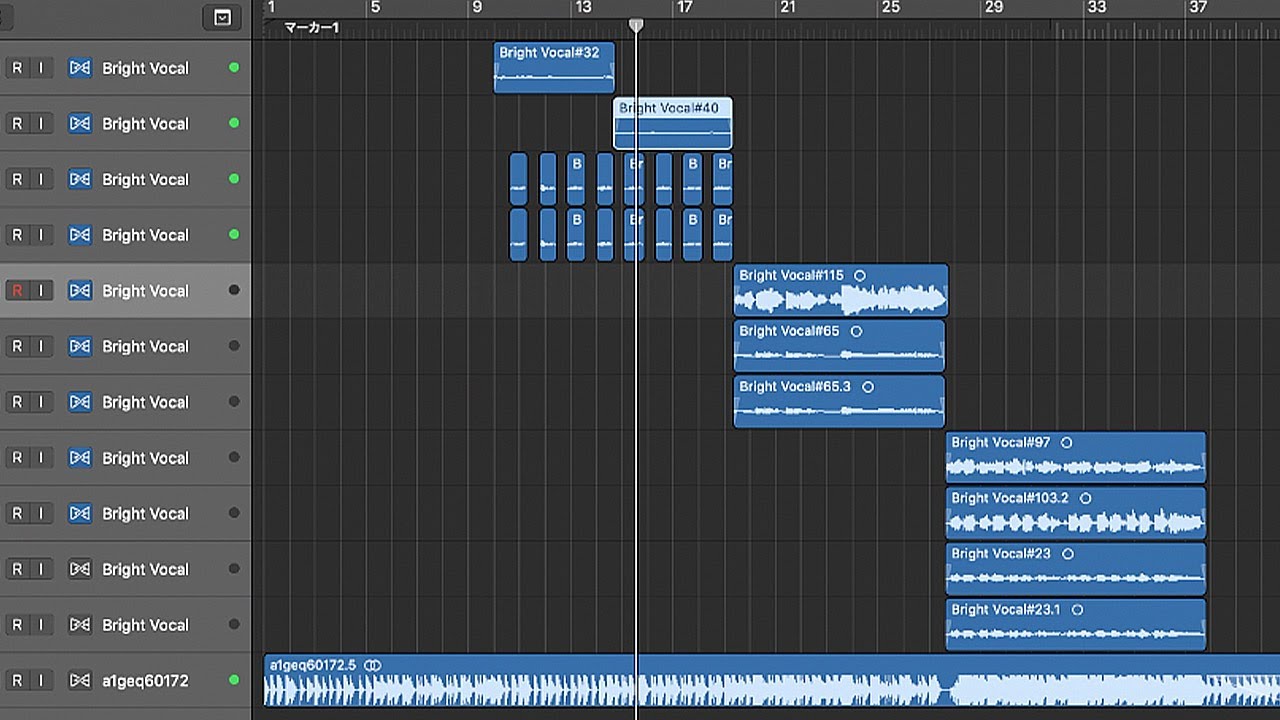Toggle input monitoring I on the a1geq60172 track
Viewport: 1280px width, 720px height.
tap(40, 681)
